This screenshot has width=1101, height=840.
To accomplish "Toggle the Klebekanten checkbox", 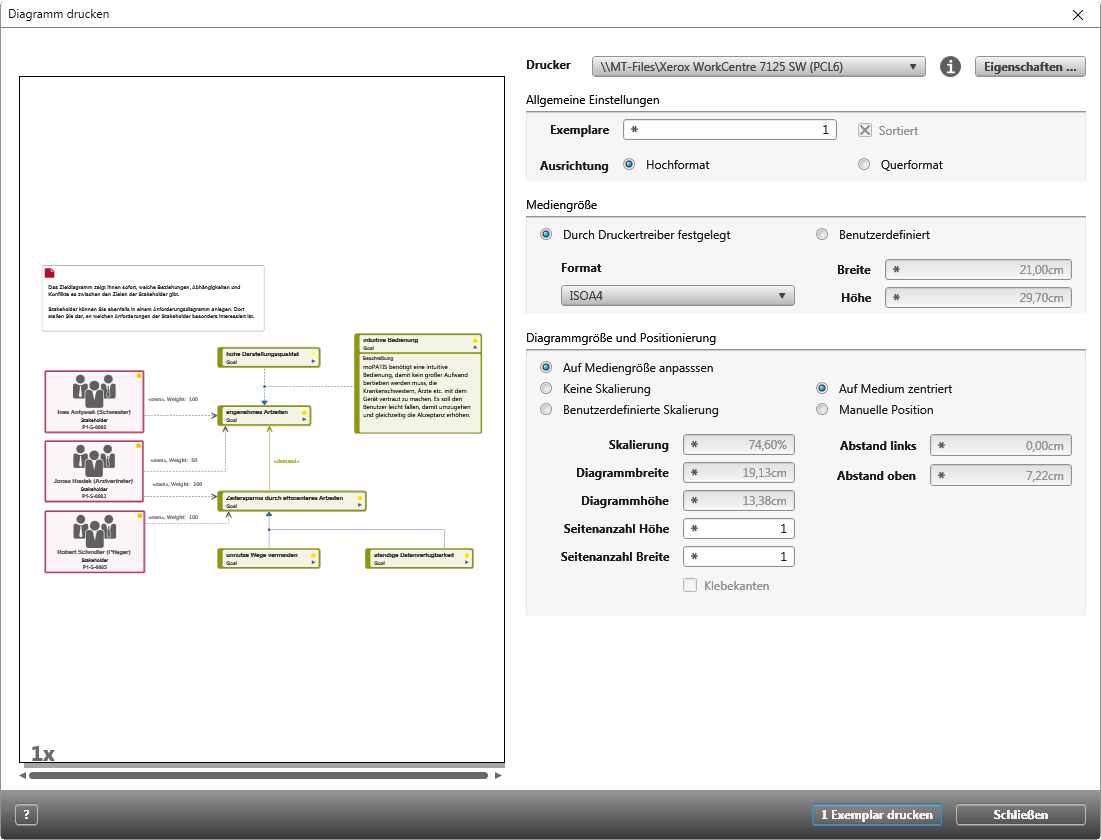I will coord(690,585).
